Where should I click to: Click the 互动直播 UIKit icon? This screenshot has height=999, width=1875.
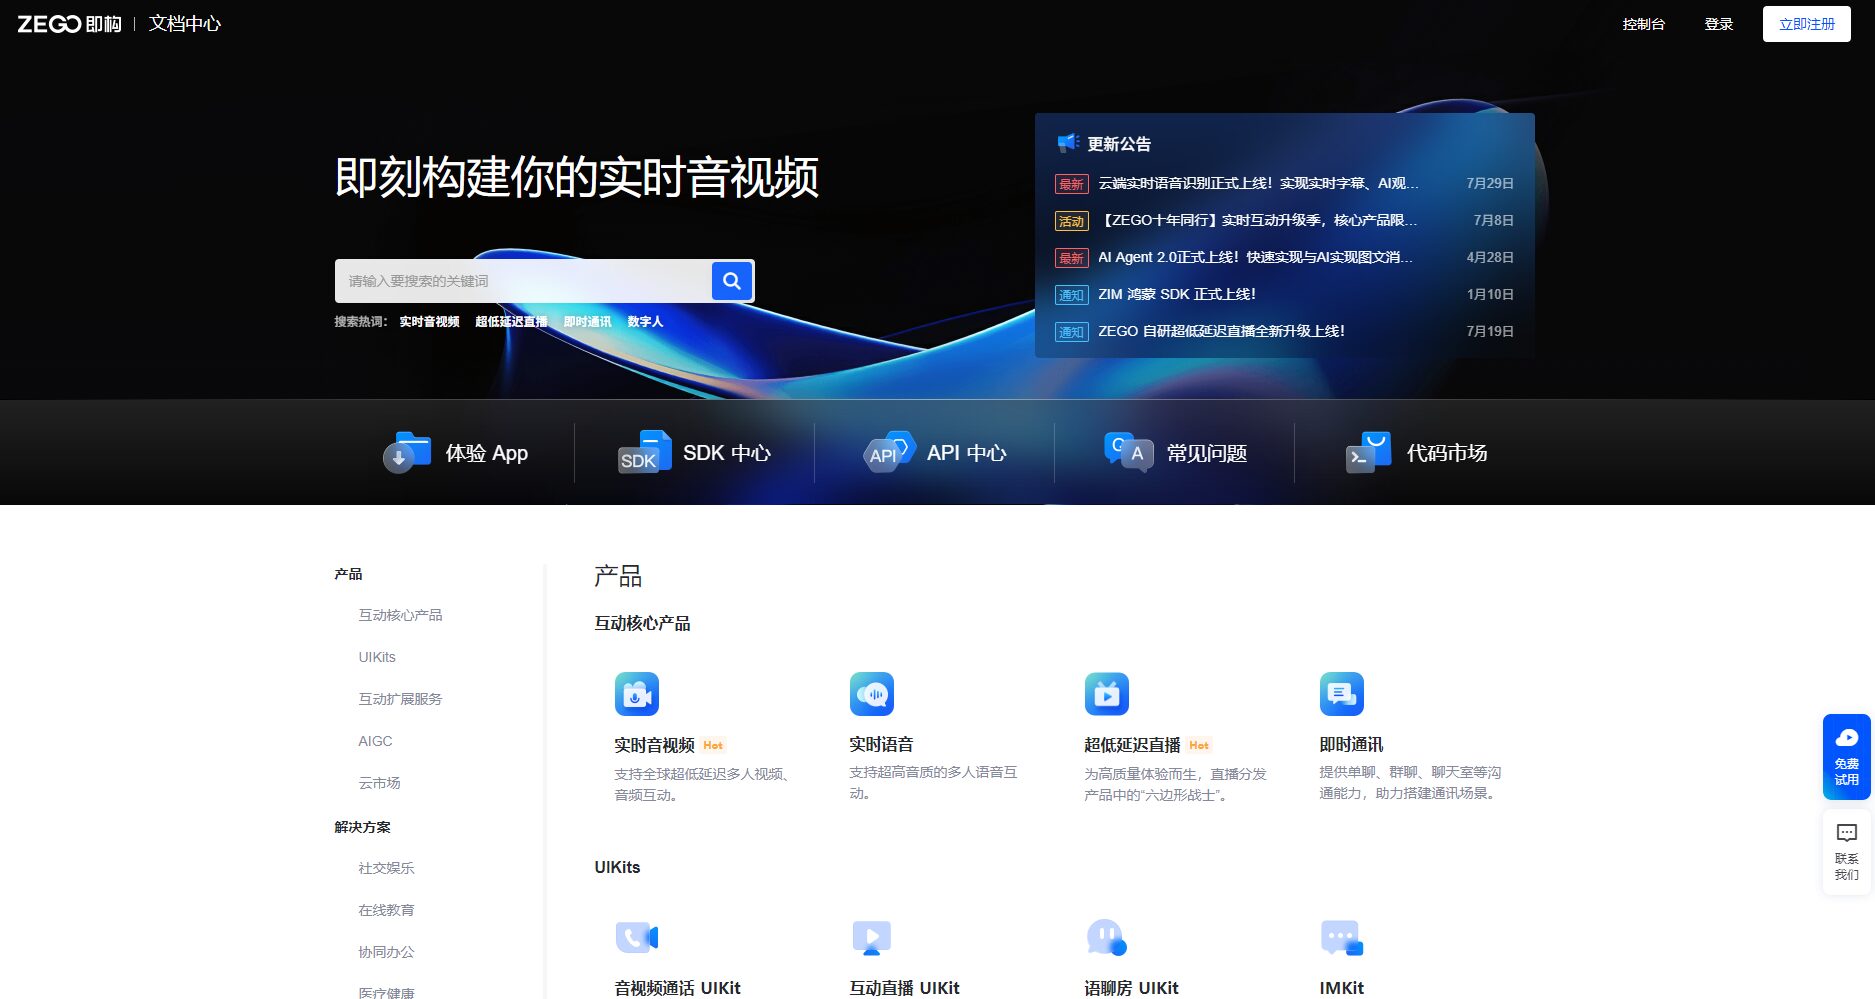point(872,937)
